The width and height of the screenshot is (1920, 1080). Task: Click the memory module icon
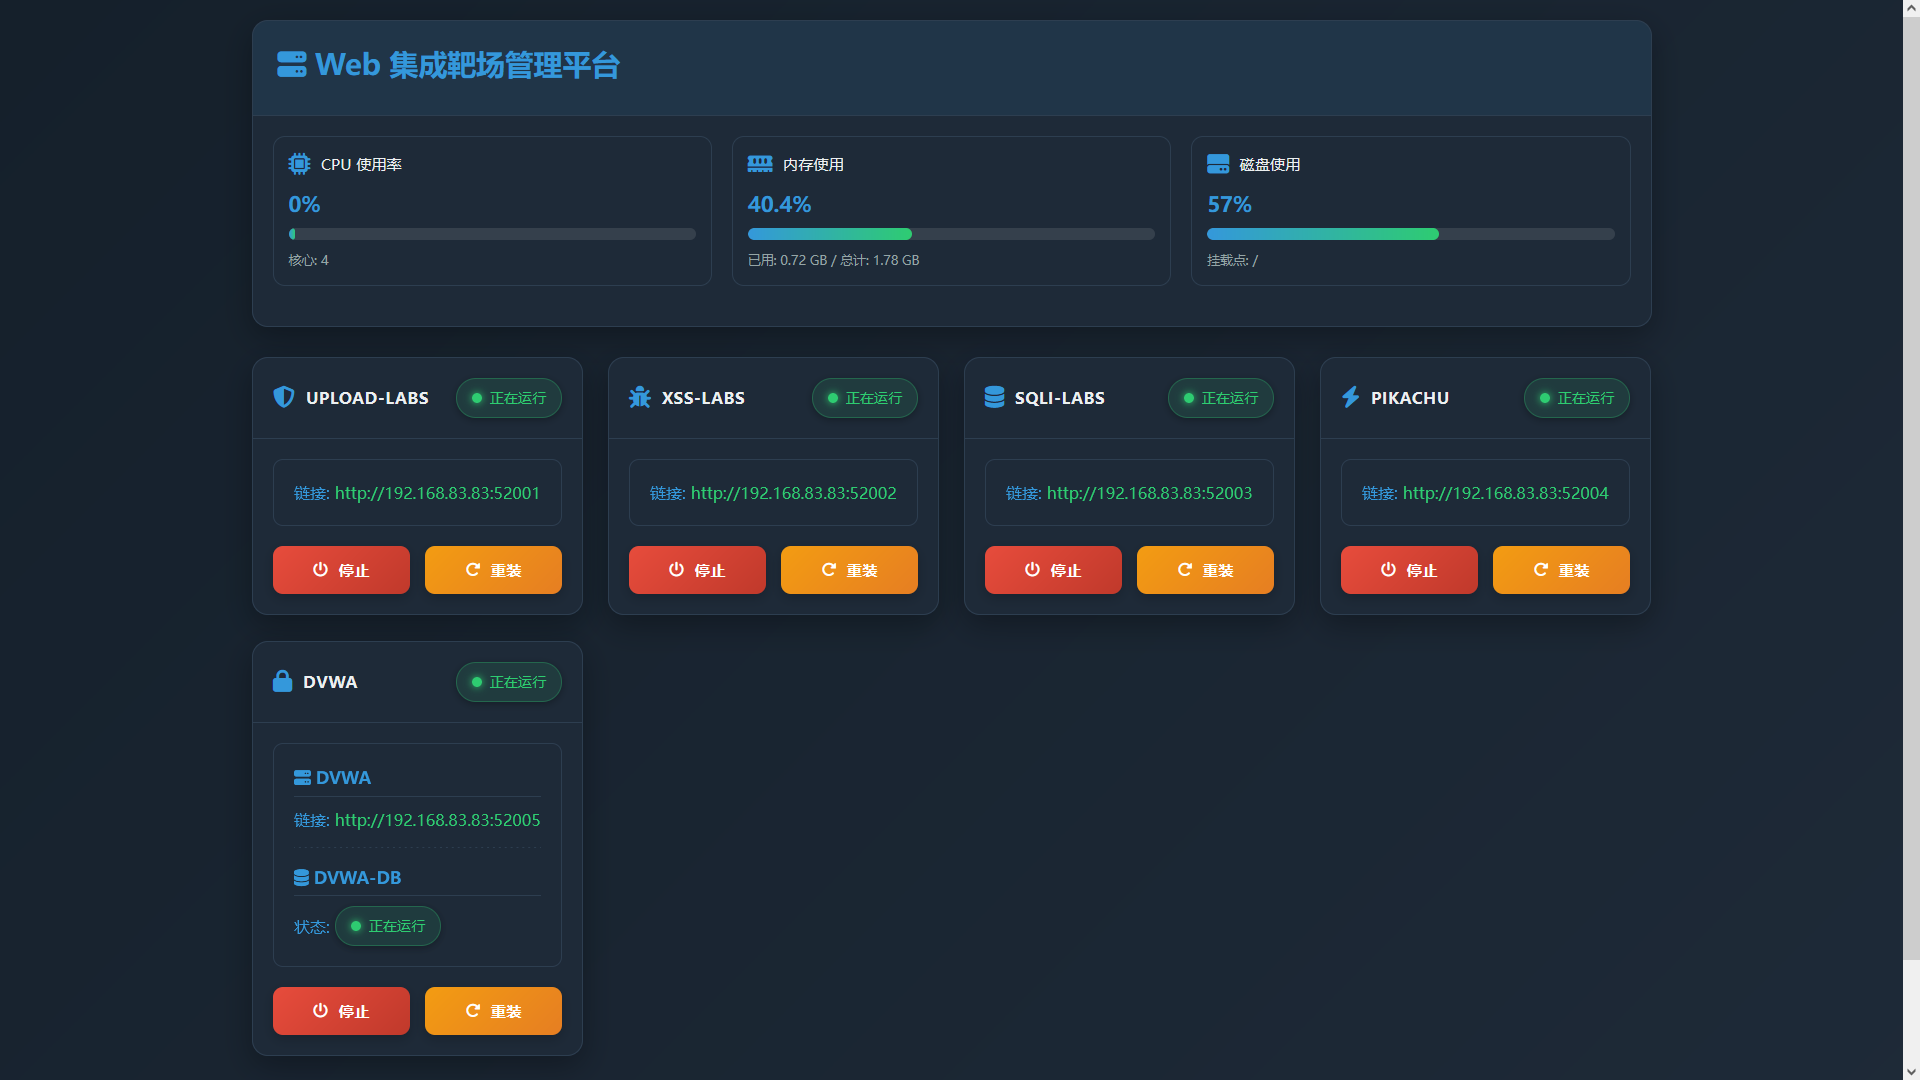[x=760, y=164]
